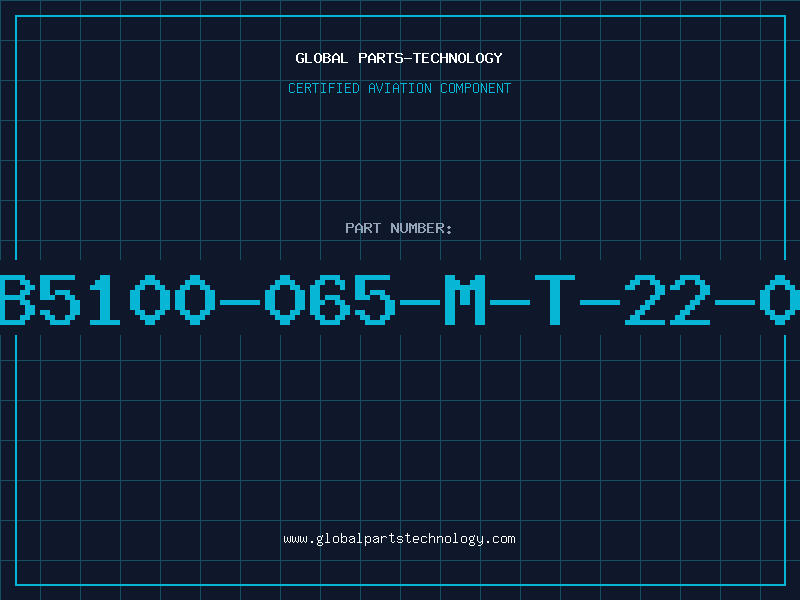The image size is (800, 600).
Task: Click the PART NUMBER: label
Action: point(399,228)
